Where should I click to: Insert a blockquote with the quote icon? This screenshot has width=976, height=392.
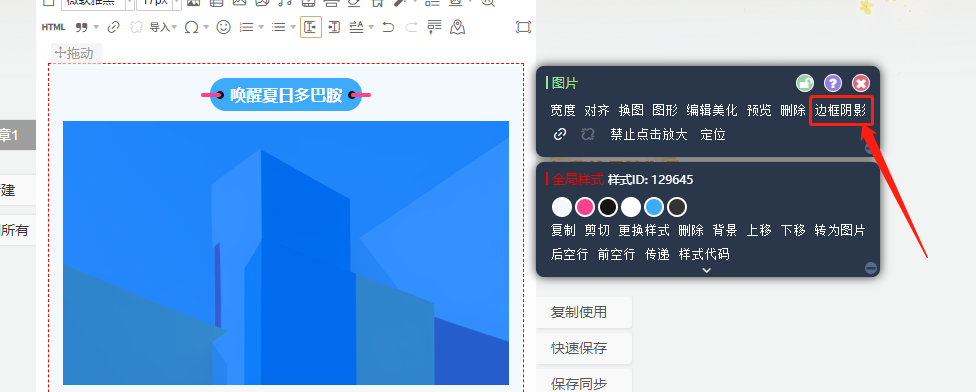click(81, 27)
